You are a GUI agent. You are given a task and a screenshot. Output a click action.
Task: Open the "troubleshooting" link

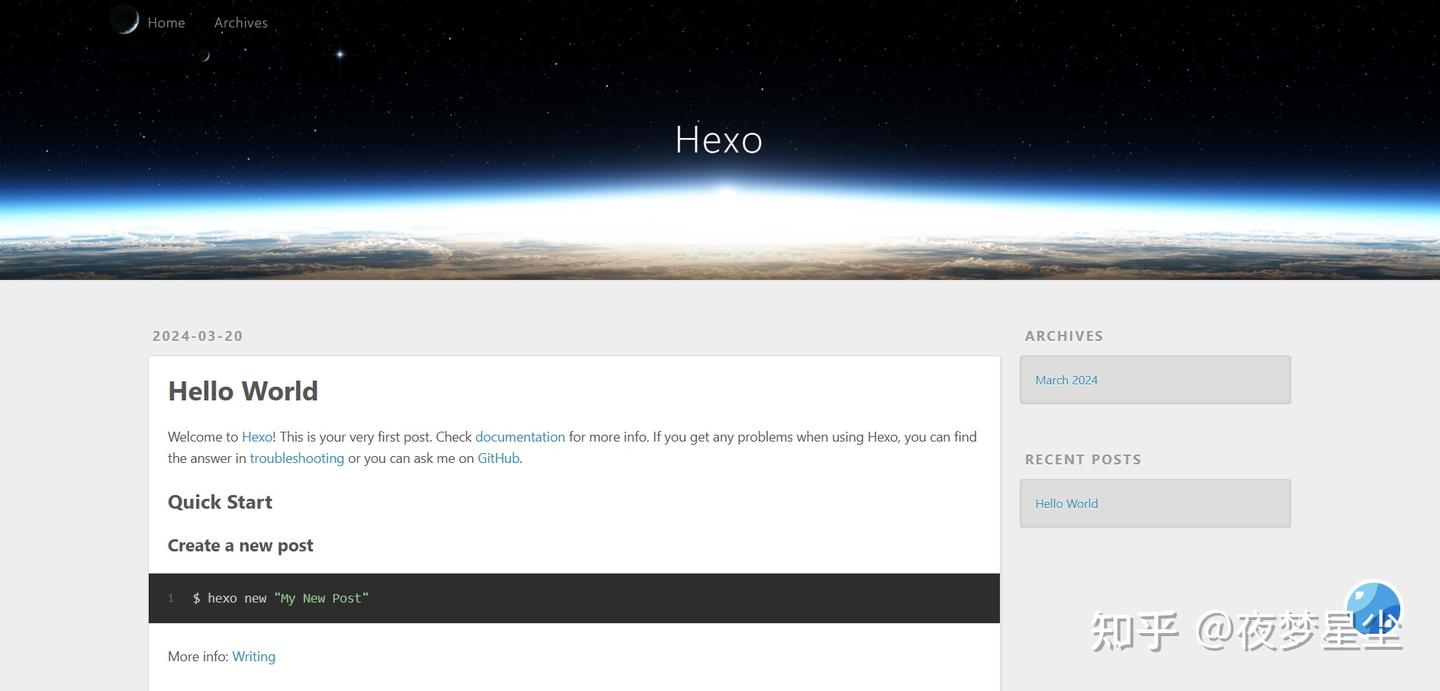[296, 458]
